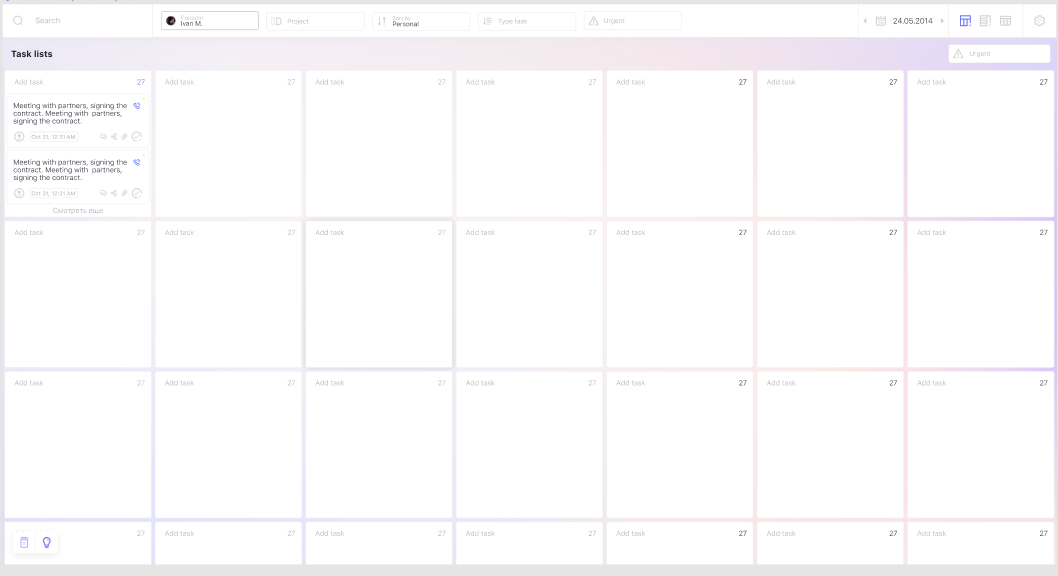Click the Task lists heading
The height and width of the screenshot is (576, 1058).
click(x=32, y=54)
